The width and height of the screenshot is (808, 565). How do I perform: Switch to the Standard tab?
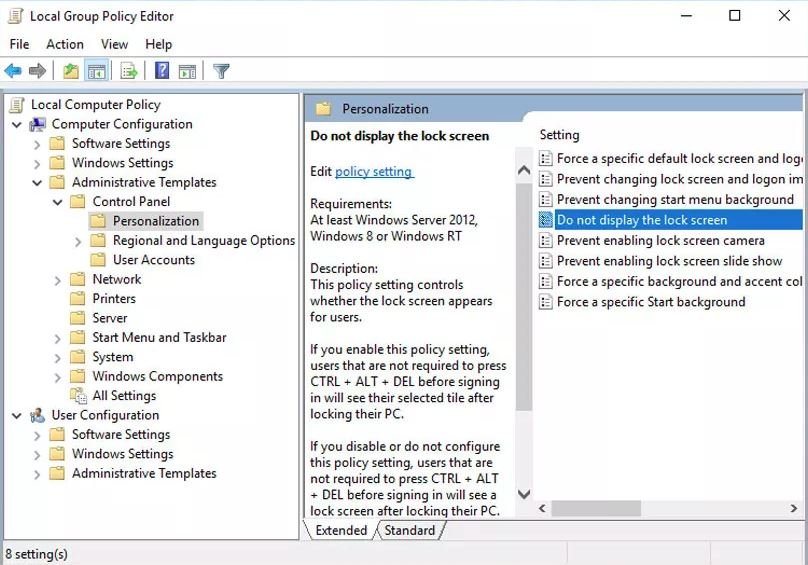coord(410,531)
